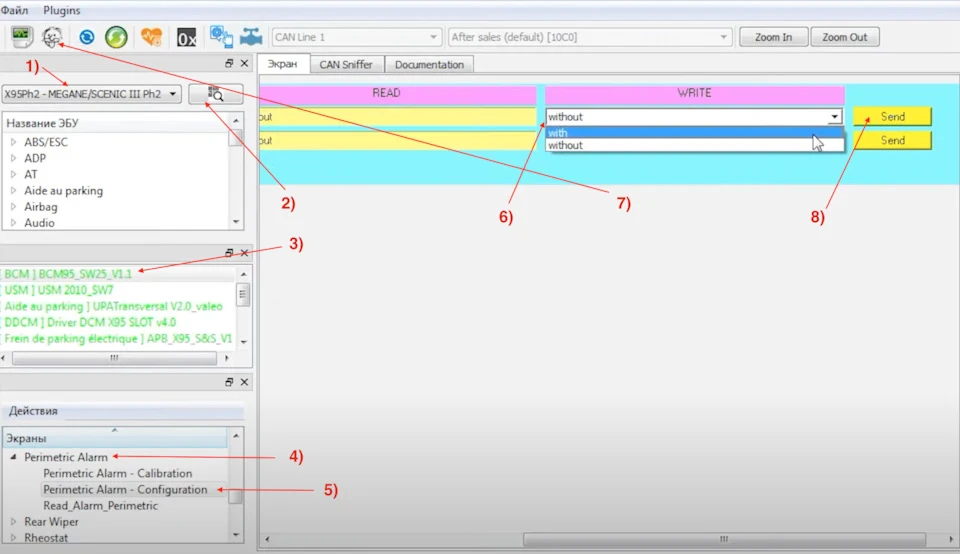The height and width of the screenshot is (554, 960).
Task: Close the ECU name panel
Action: pyautogui.click(x=244, y=63)
